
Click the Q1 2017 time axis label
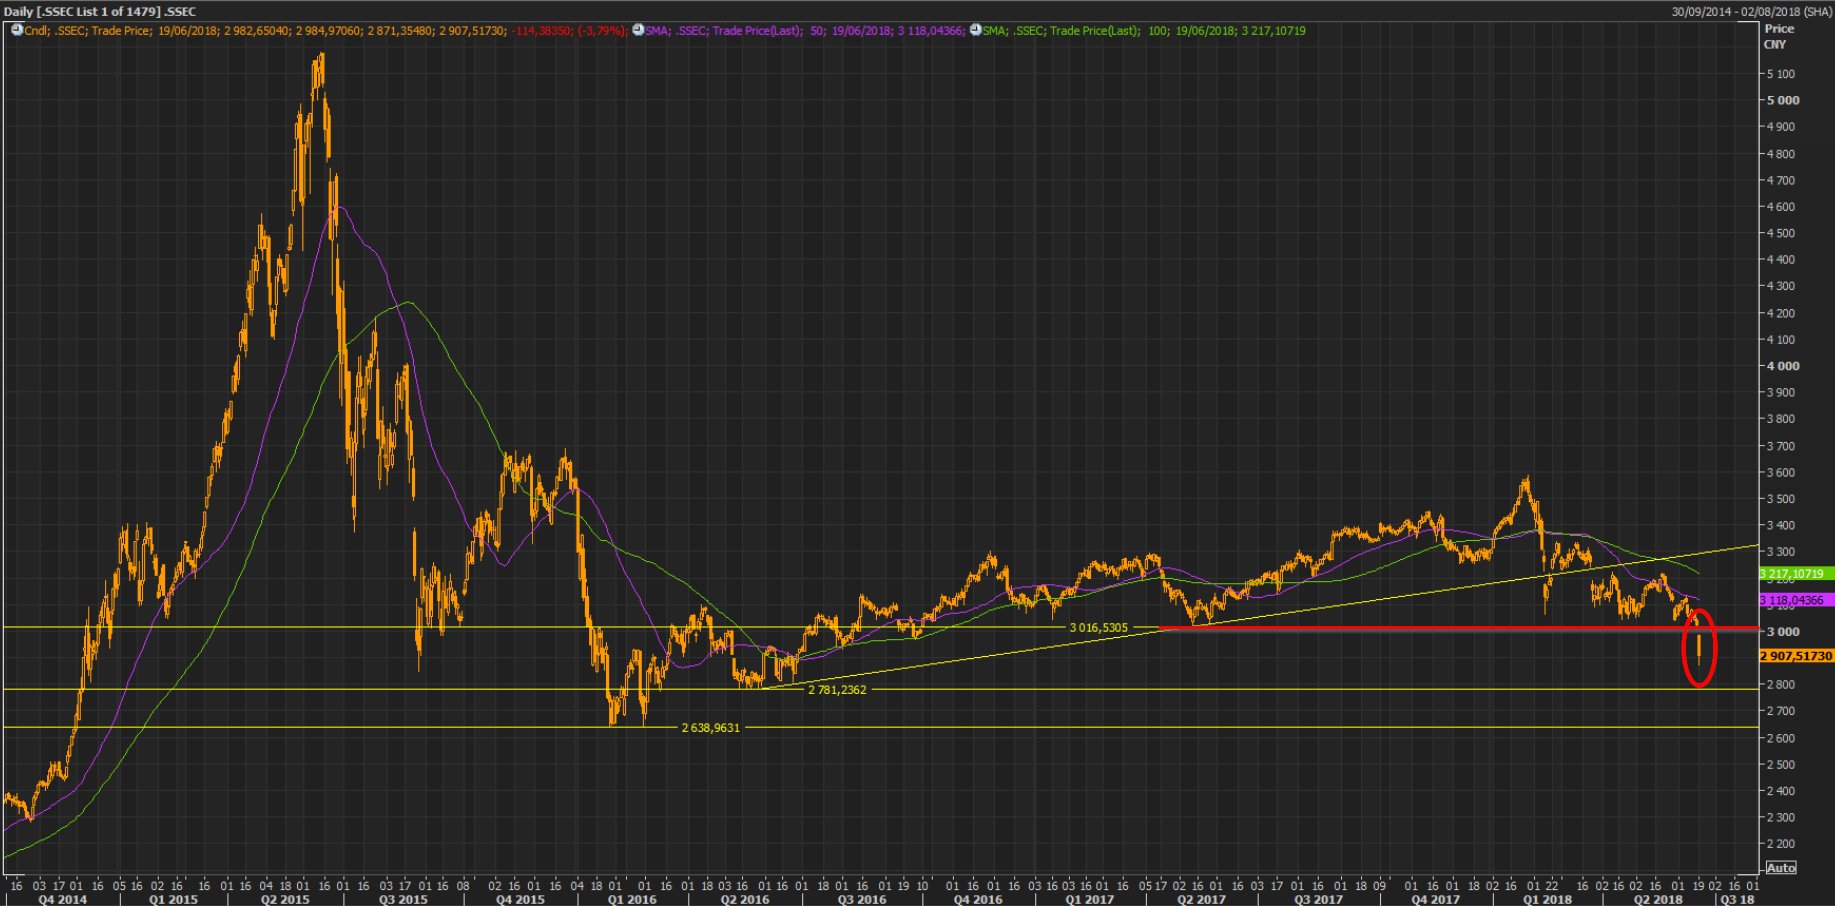pos(1089,899)
